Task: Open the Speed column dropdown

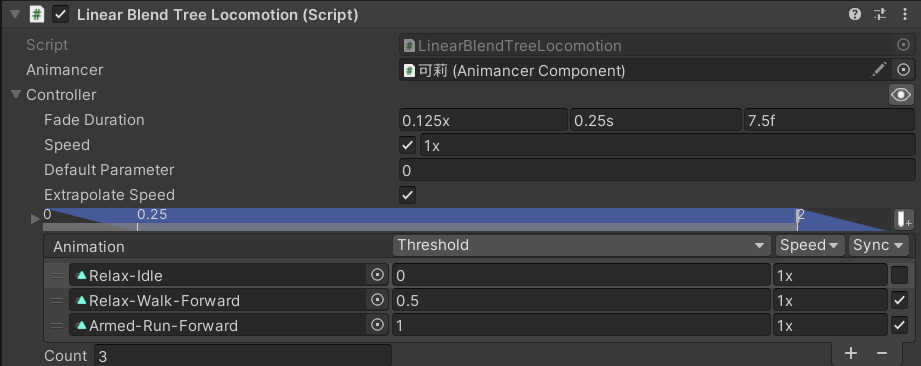Action: 810,246
